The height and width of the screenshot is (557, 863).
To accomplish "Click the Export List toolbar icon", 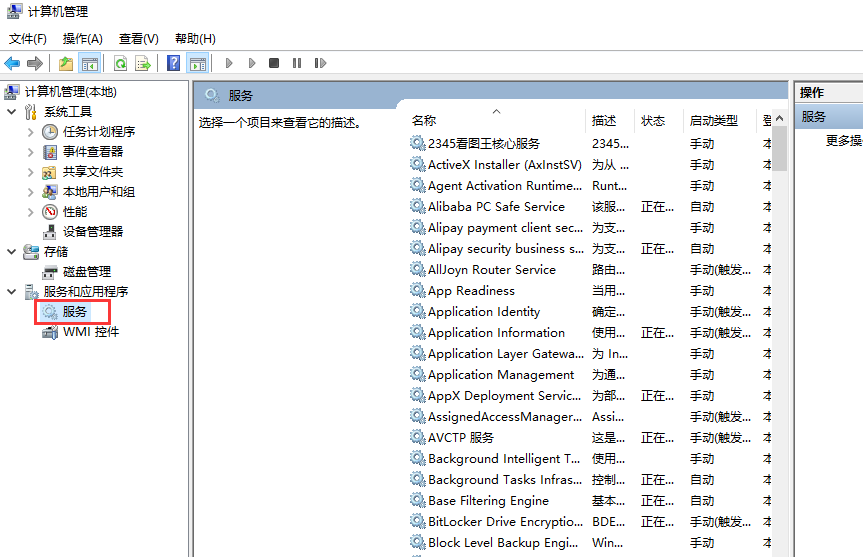I will [143, 64].
